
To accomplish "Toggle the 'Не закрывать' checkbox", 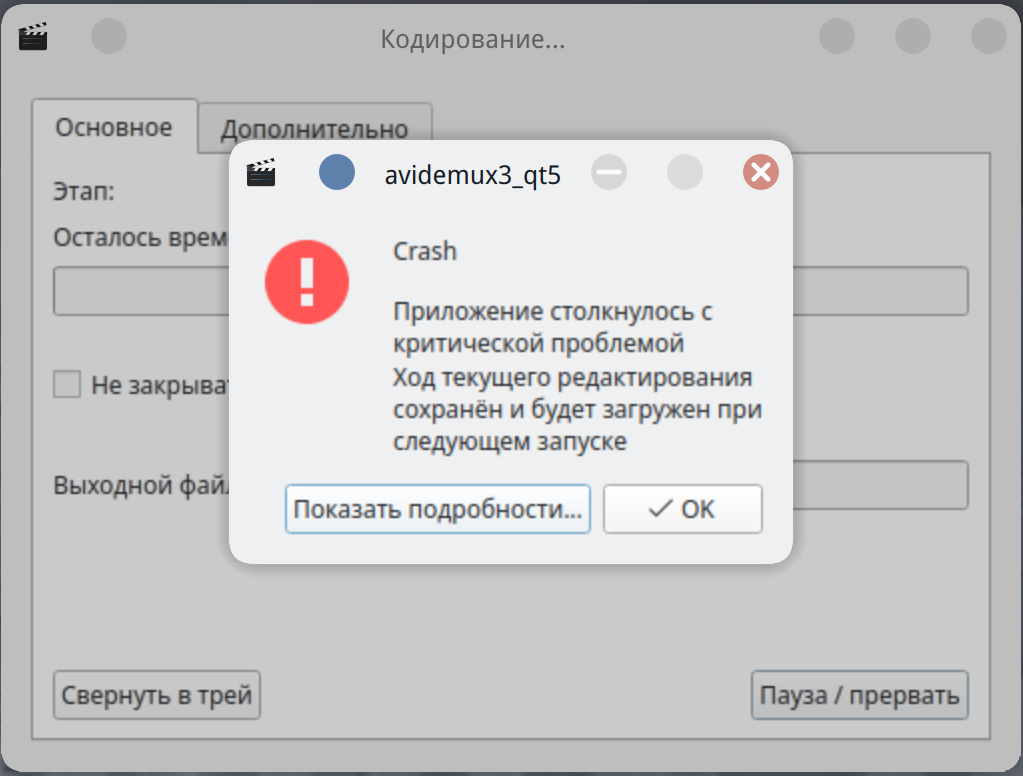I will pyautogui.click(x=67, y=384).
